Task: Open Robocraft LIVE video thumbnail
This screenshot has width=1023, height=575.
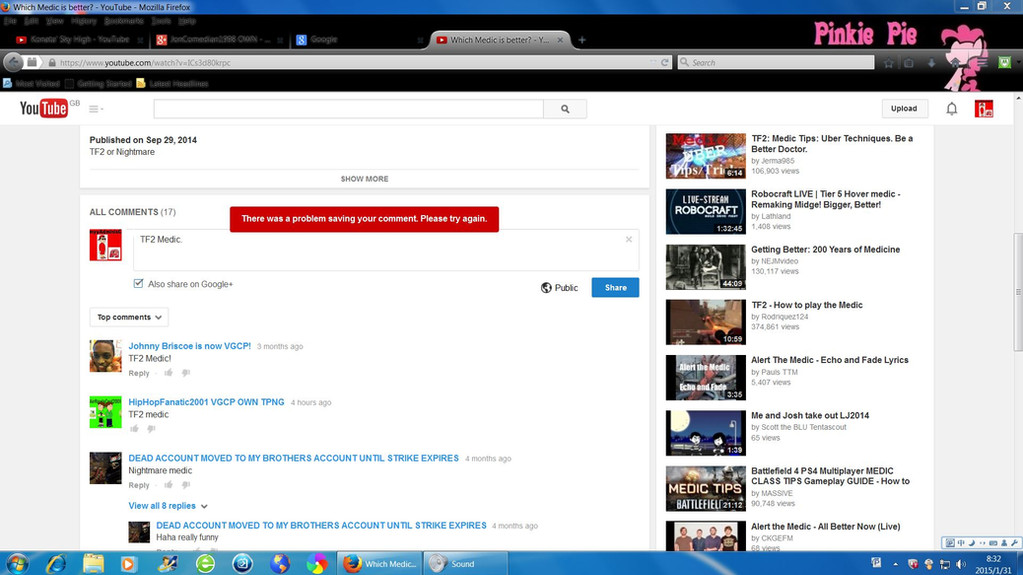Action: pyautogui.click(x=705, y=211)
